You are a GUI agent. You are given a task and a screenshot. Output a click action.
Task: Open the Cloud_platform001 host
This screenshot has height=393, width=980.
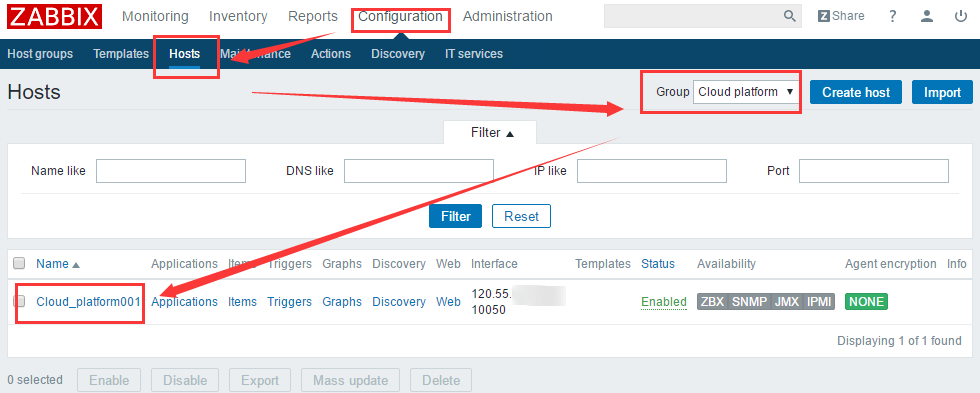click(x=88, y=302)
